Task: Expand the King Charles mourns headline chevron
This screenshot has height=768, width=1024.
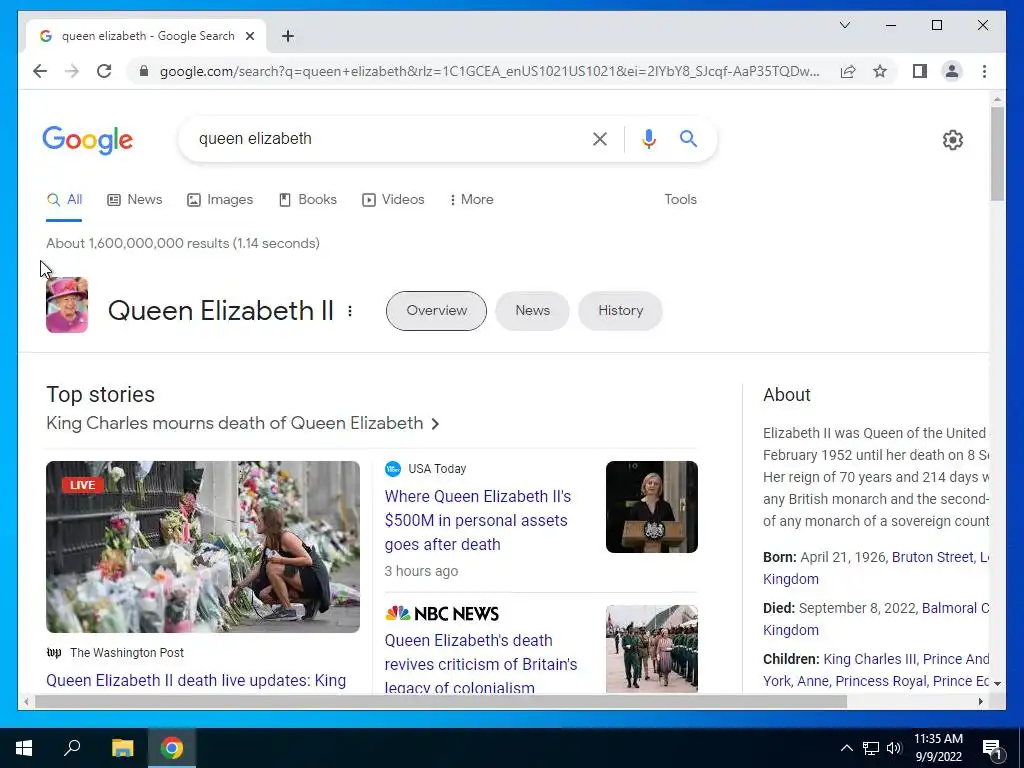Action: (x=436, y=424)
